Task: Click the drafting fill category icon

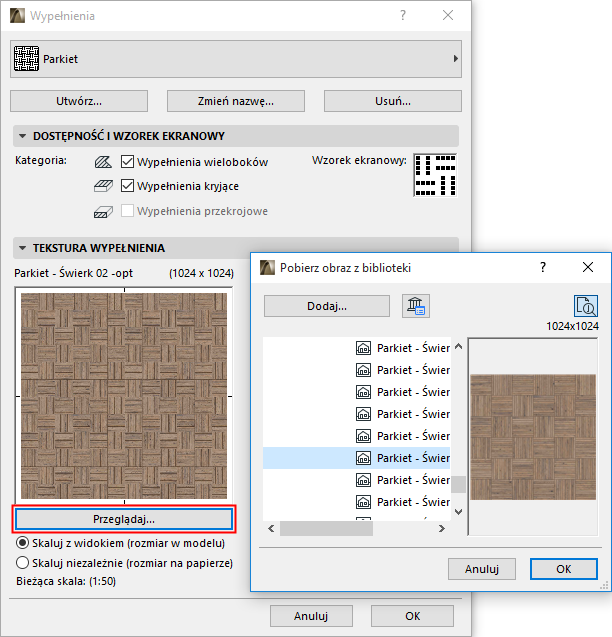Action: pyautogui.click(x=103, y=162)
